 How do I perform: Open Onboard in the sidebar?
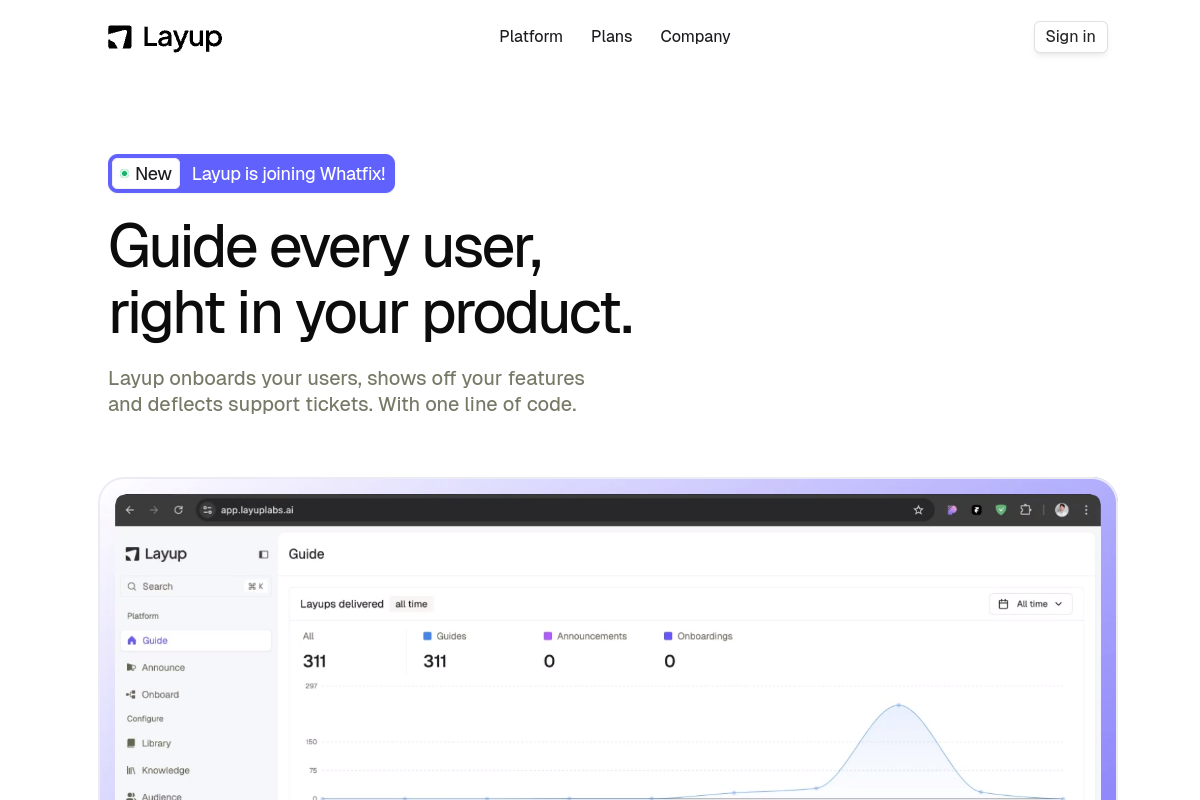(x=153, y=694)
